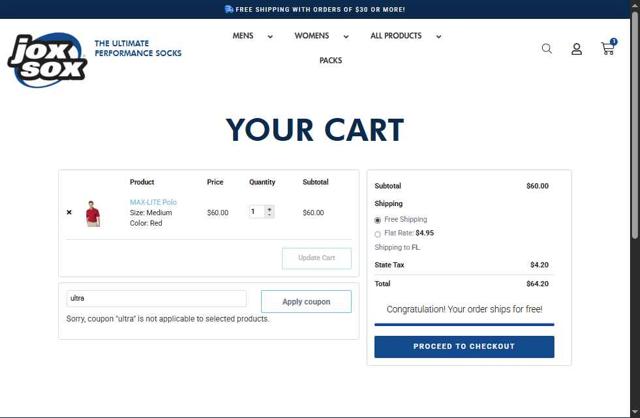Viewport: 640px width, 418px height.
Task: Click the quantity stepper field
Action: [x=262, y=211]
